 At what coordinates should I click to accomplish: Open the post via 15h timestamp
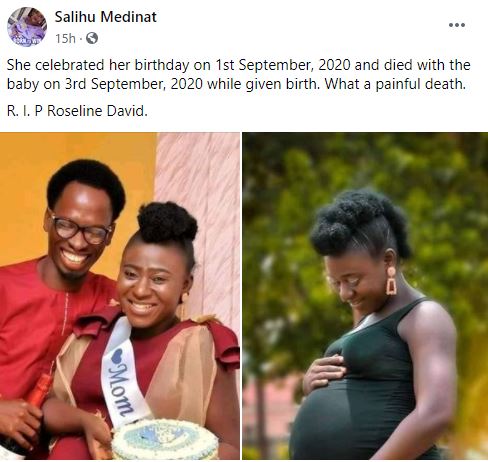click(x=65, y=39)
